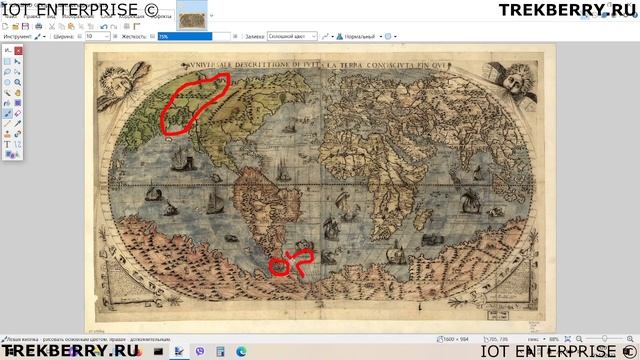Click the Paste clipboard icon
640x360 pixels.
point(71,27)
